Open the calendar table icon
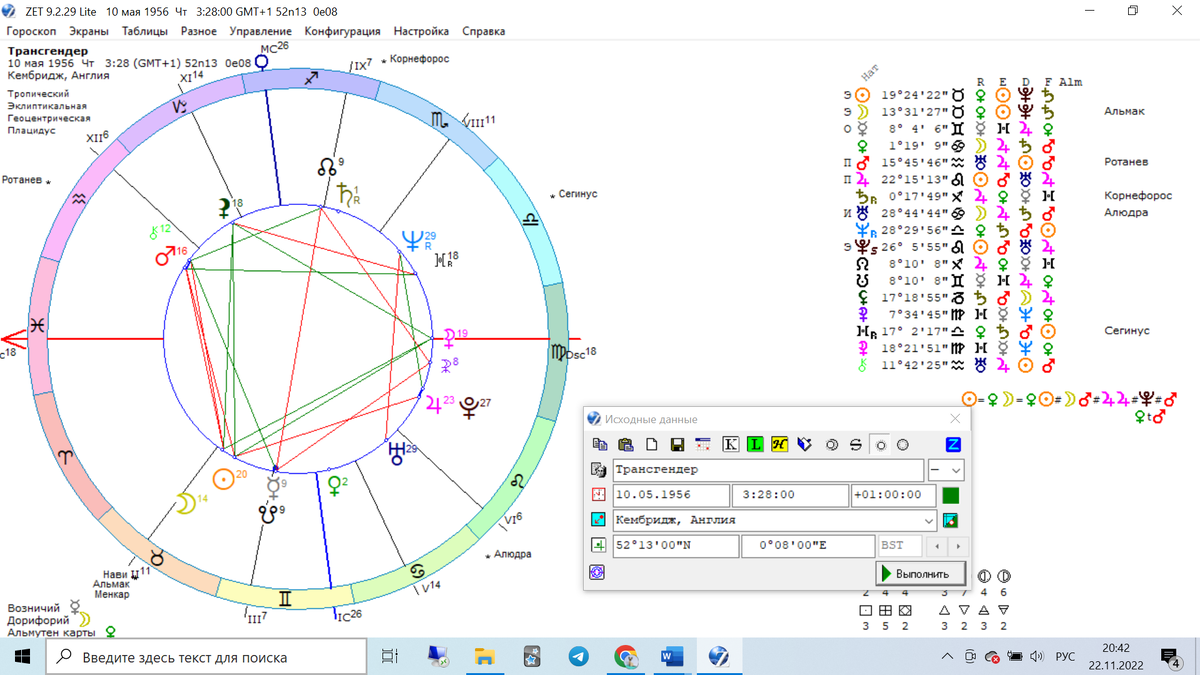1200x675 pixels. pos(703,444)
